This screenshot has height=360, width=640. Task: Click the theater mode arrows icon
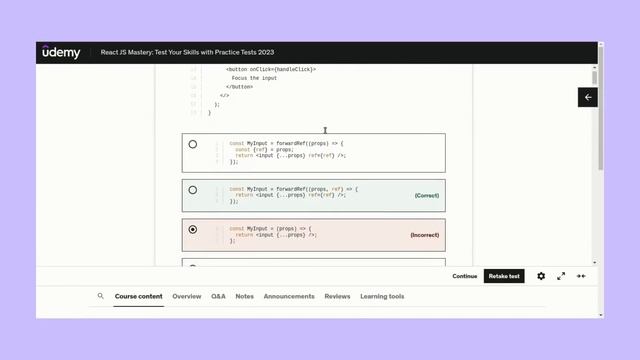click(x=581, y=276)
